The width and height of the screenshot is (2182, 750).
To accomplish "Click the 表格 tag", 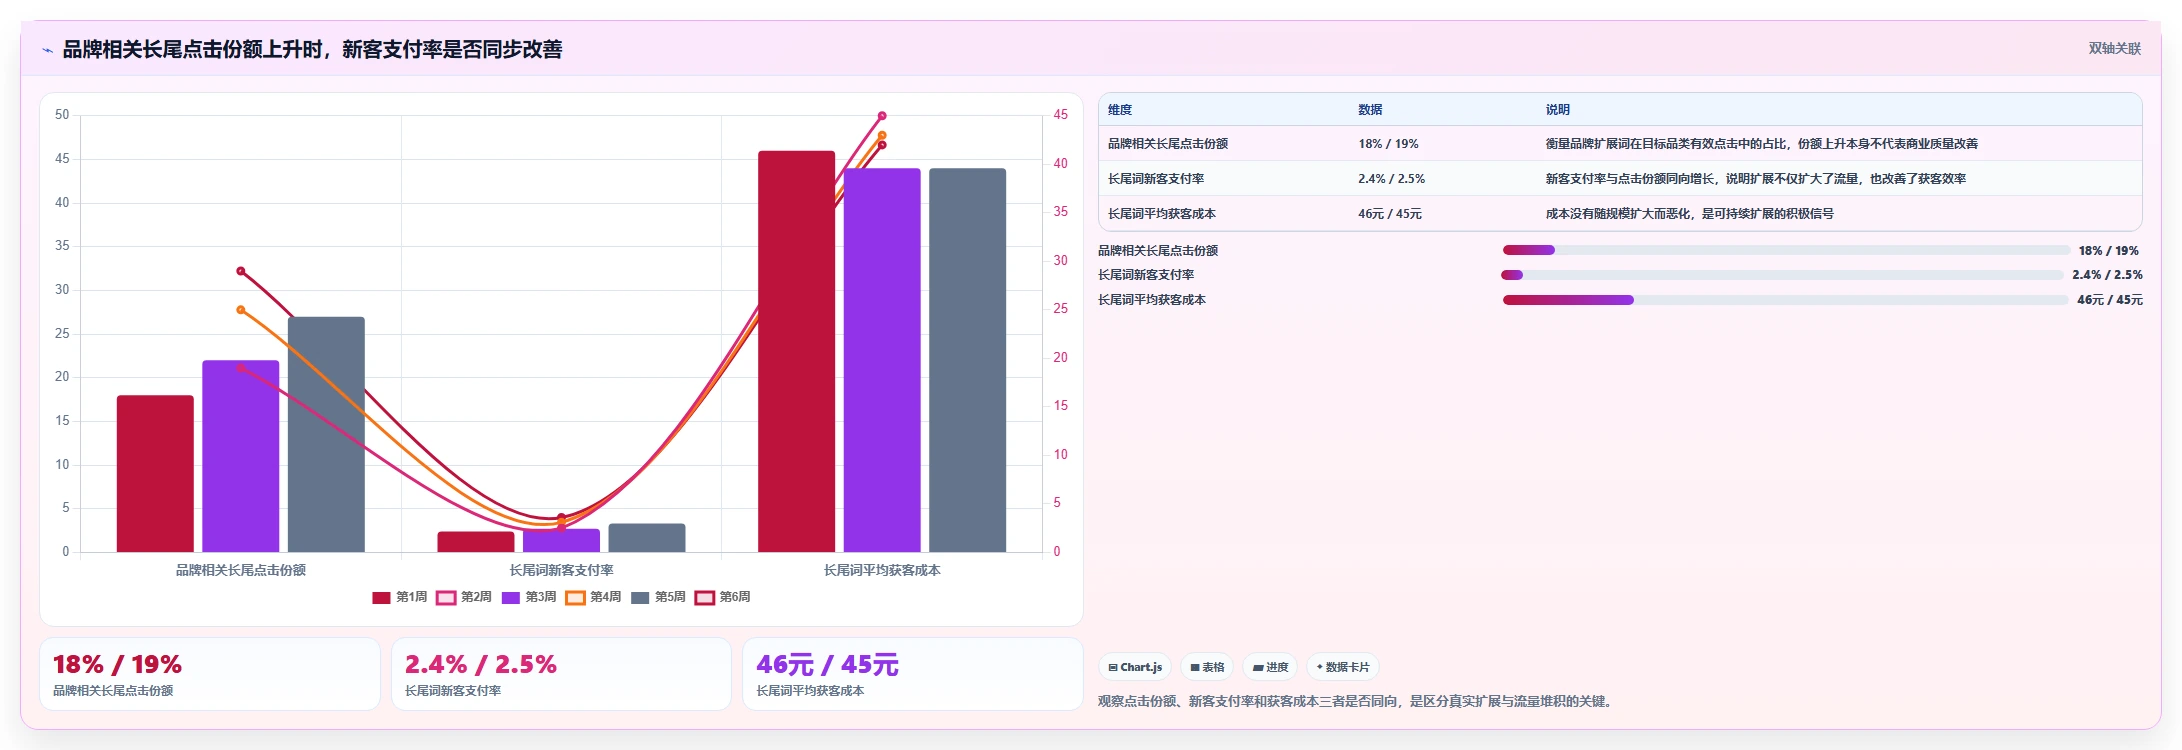I will 1207,667.
